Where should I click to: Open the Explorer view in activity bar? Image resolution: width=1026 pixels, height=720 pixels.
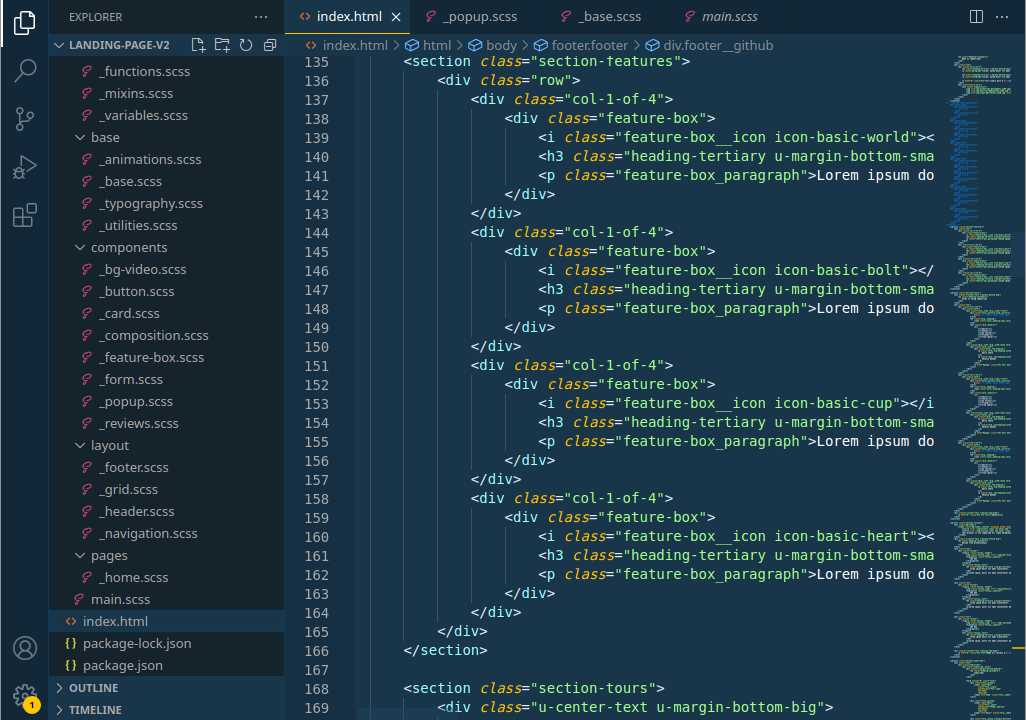pos(24,23)
